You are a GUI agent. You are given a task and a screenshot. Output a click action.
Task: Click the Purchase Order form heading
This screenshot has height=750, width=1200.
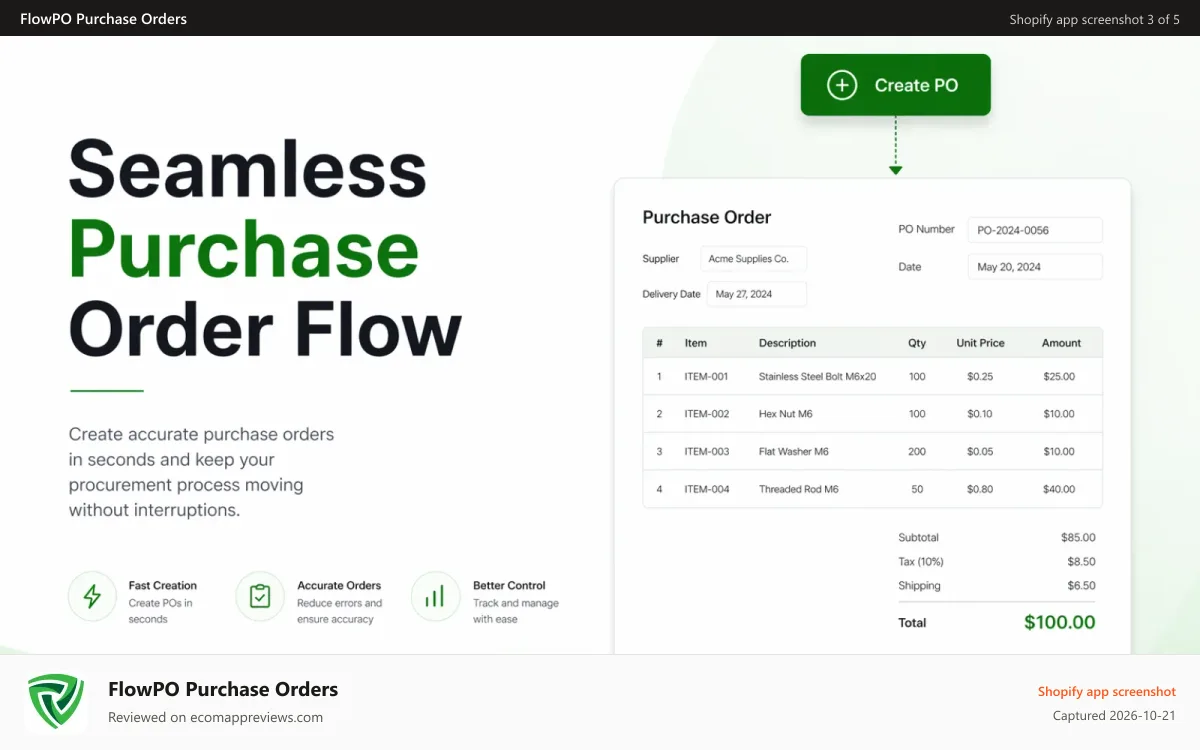coord(706,217)
